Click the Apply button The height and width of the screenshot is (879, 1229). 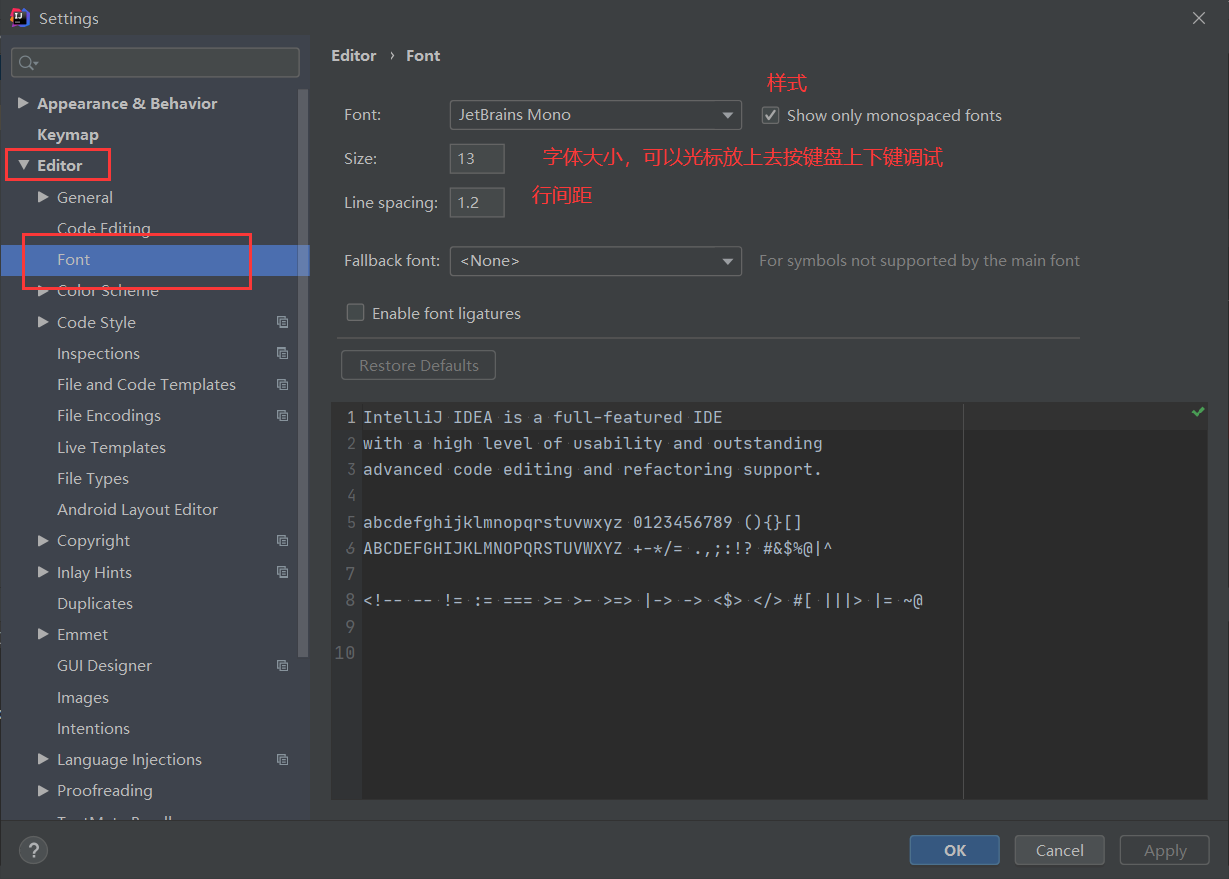click(x=1165, y=850)
